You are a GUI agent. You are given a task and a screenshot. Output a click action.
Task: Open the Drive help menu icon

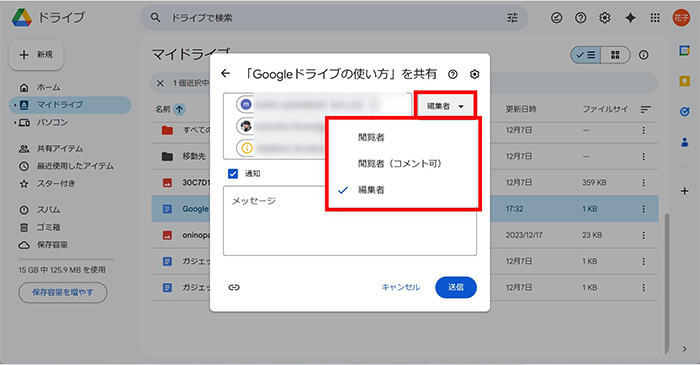click(x=580, y=18)
